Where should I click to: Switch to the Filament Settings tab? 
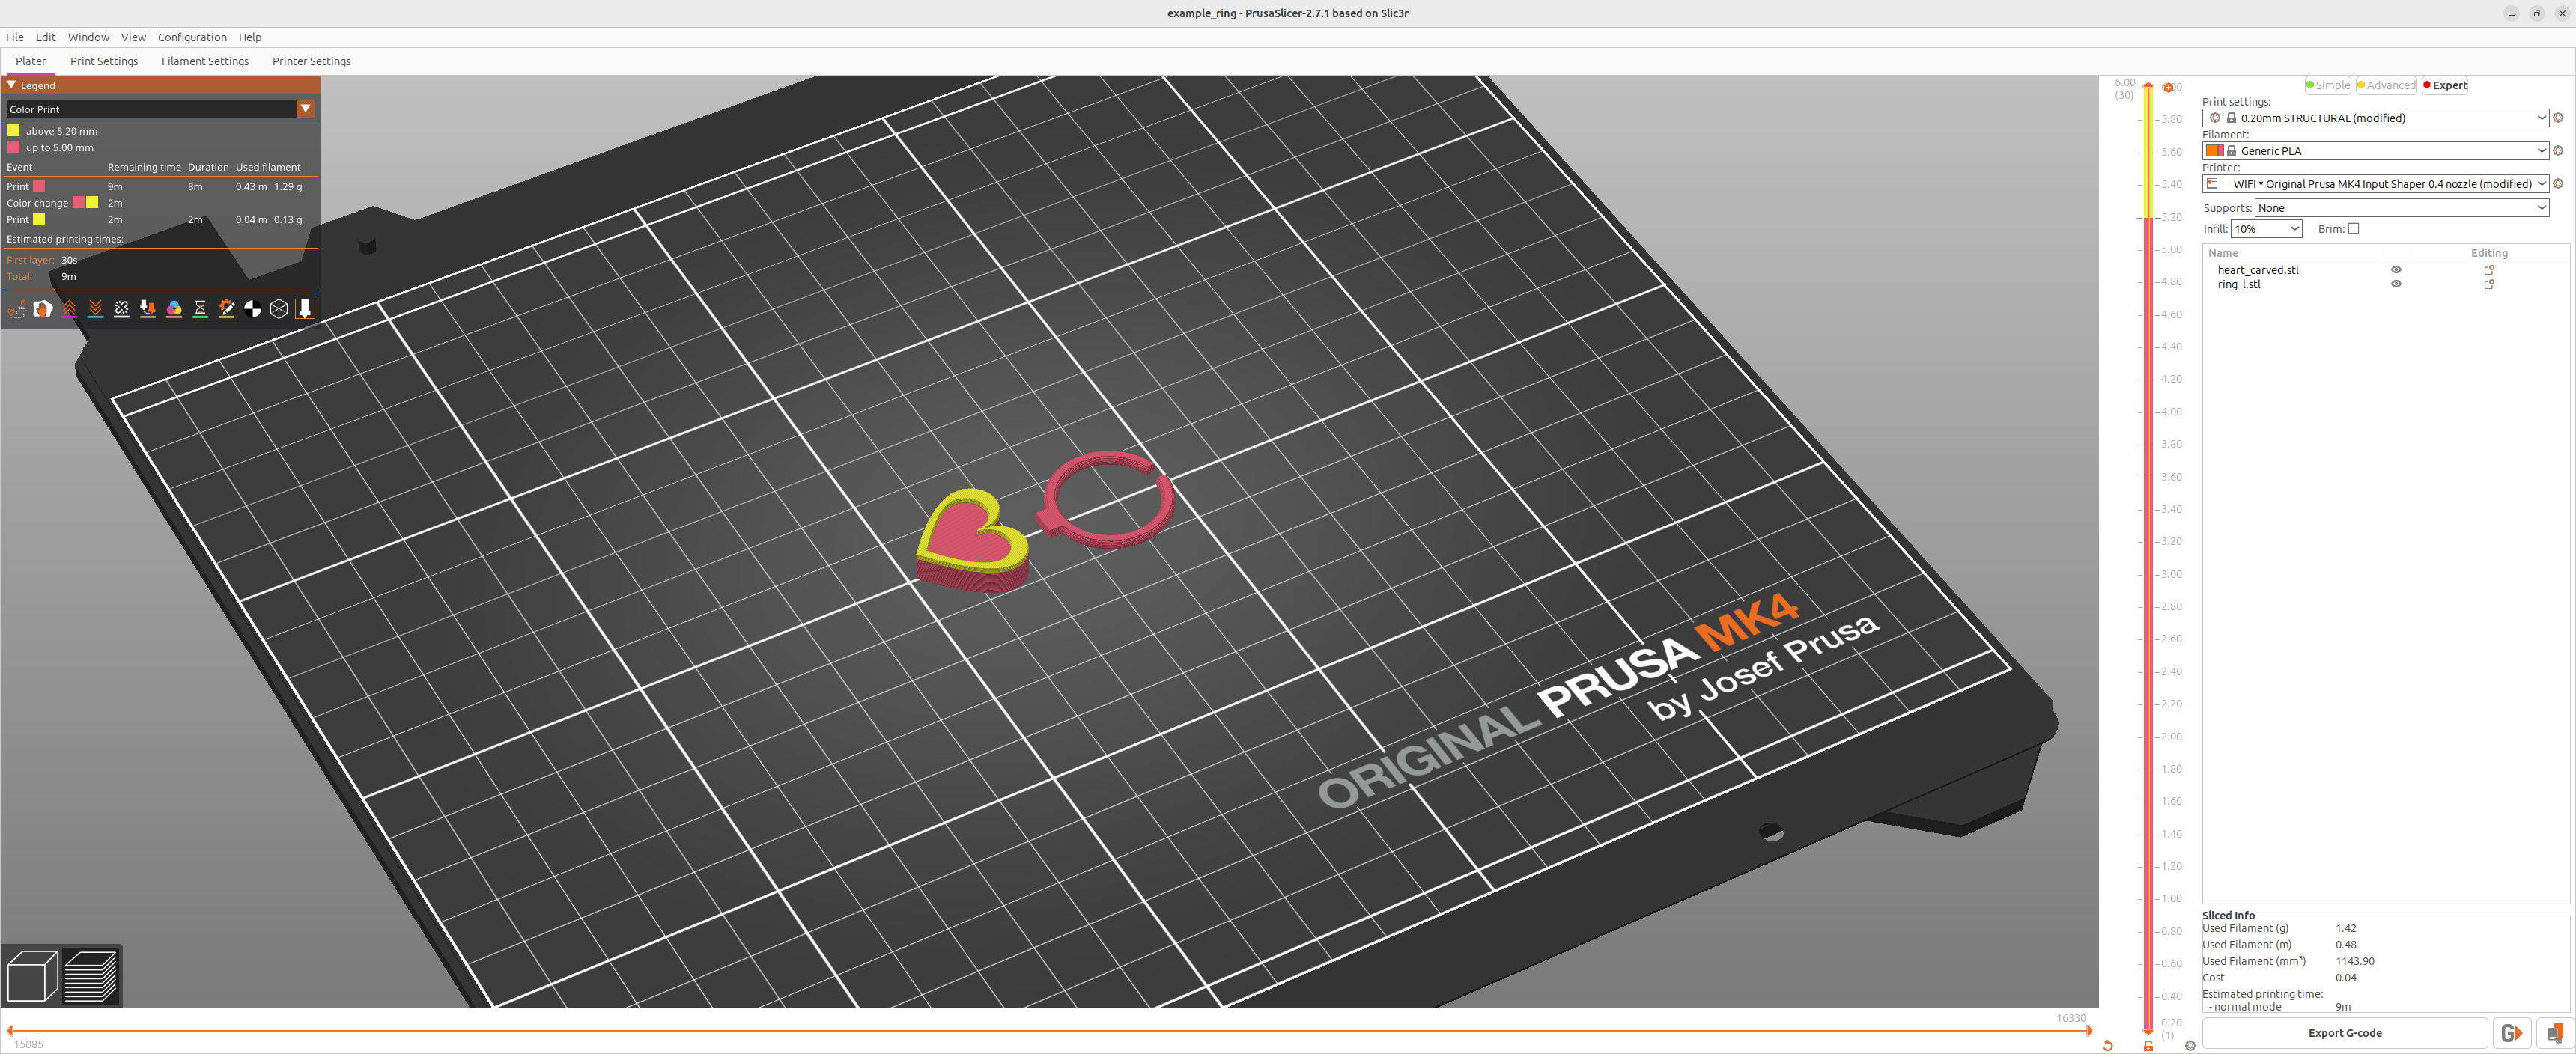point(204,61)
